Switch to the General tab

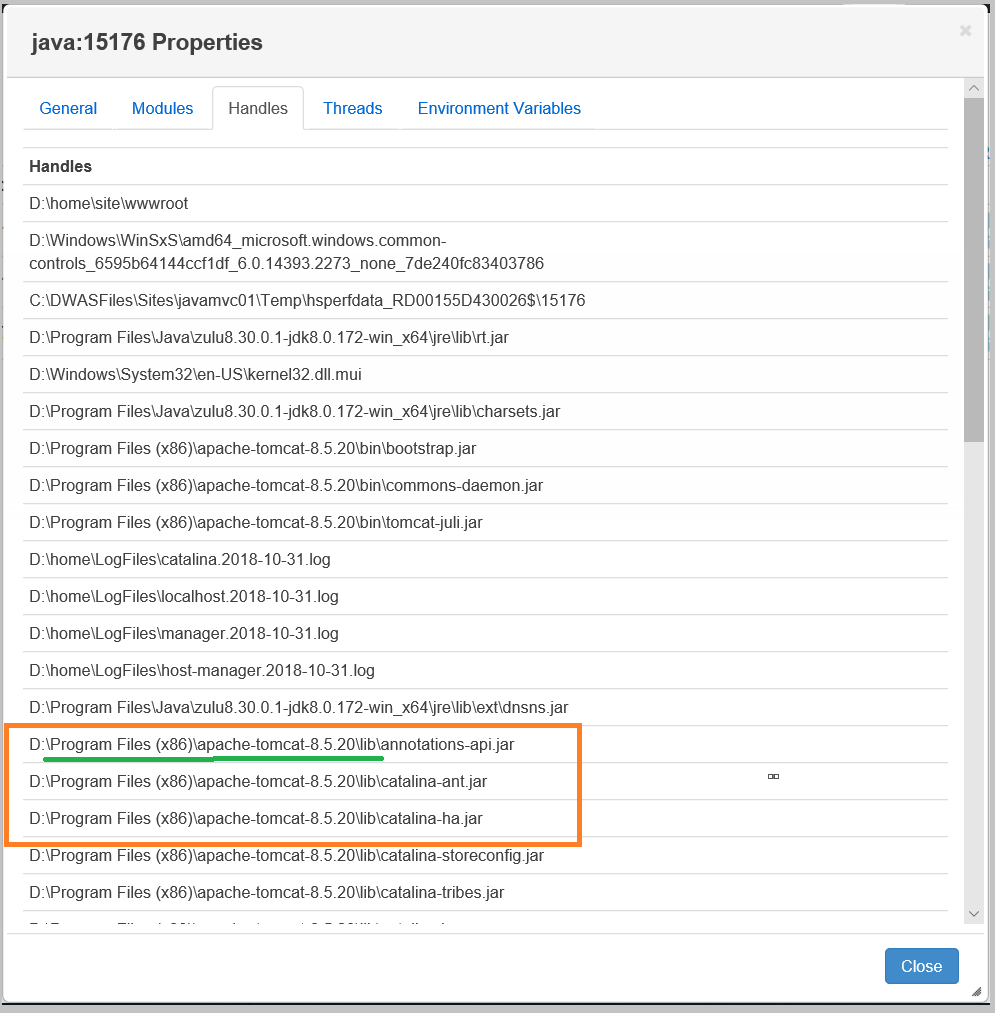68,108
